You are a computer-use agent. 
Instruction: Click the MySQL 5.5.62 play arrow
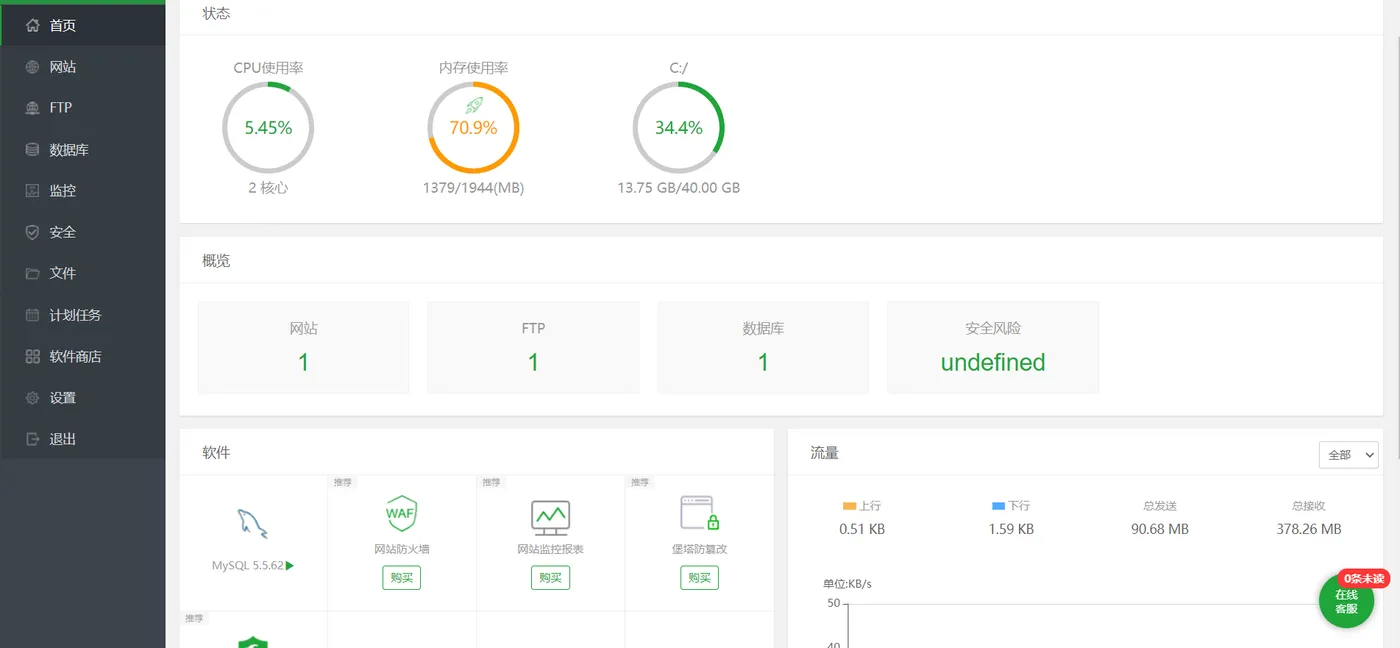[290, 566]
